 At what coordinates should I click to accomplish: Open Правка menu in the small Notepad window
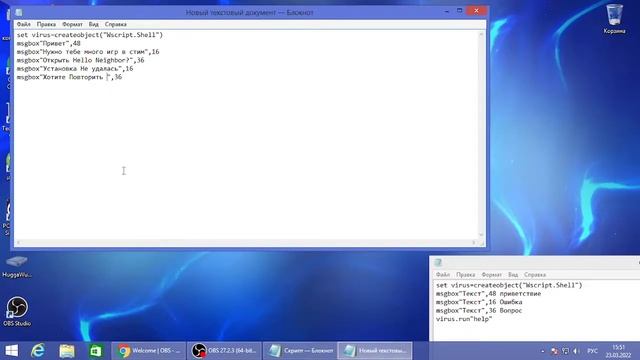465,275
